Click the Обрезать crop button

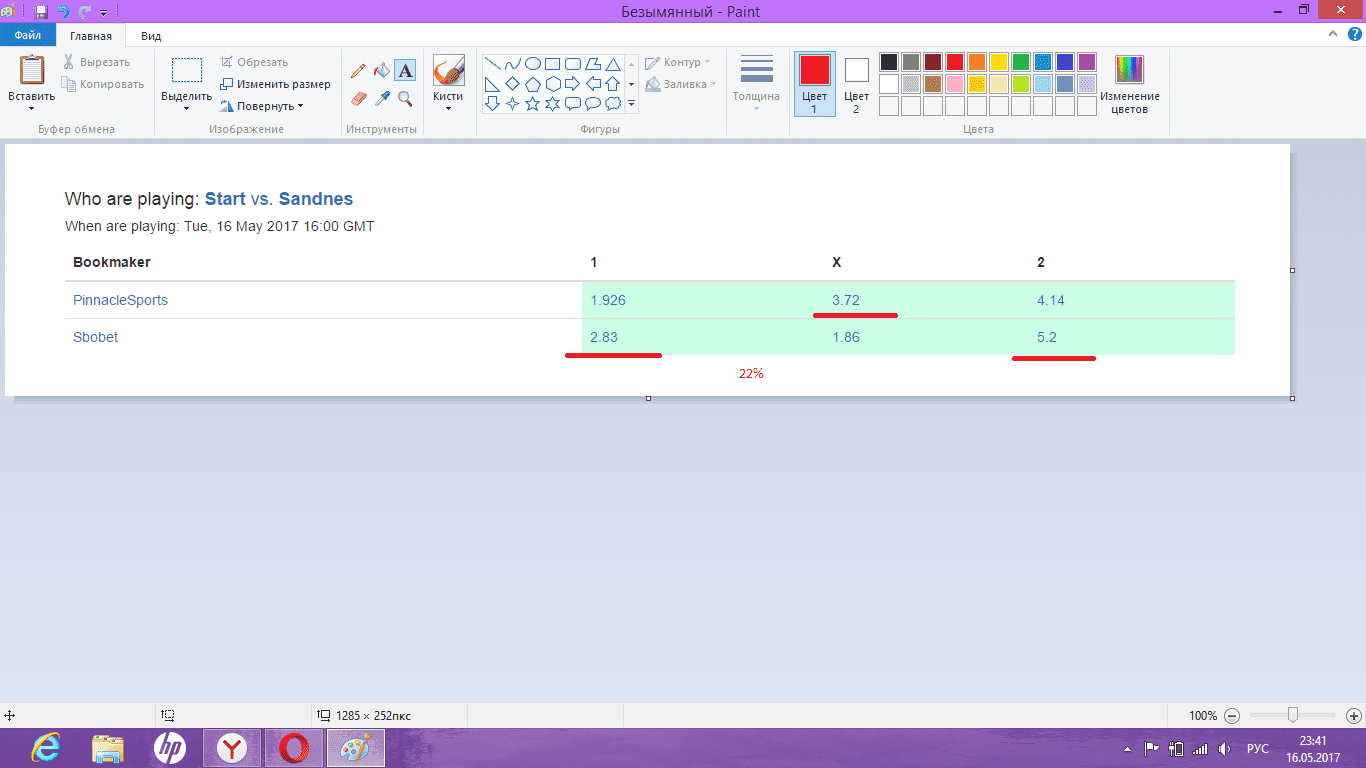(x=255, y=62)
